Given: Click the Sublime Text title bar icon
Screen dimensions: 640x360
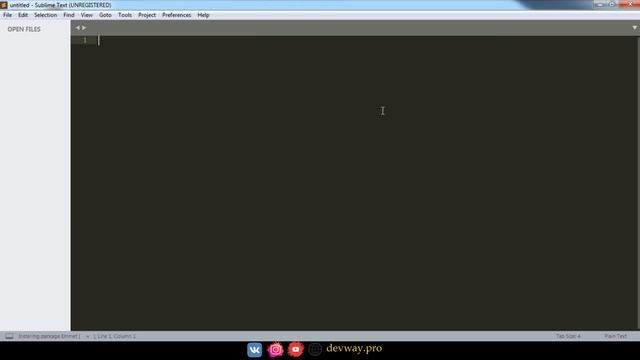Looking at the screenshot, I should click(4, 5).
